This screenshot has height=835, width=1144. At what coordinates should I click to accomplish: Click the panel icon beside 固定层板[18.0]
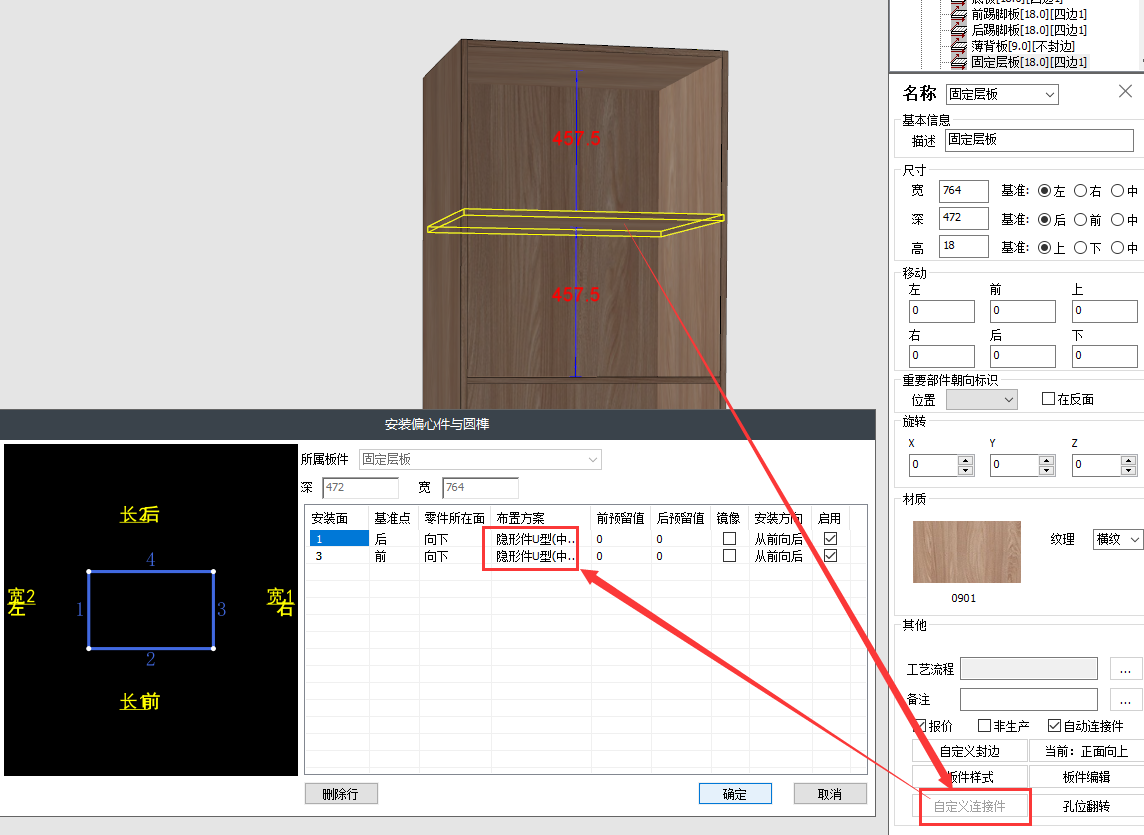tap(959, 62)
